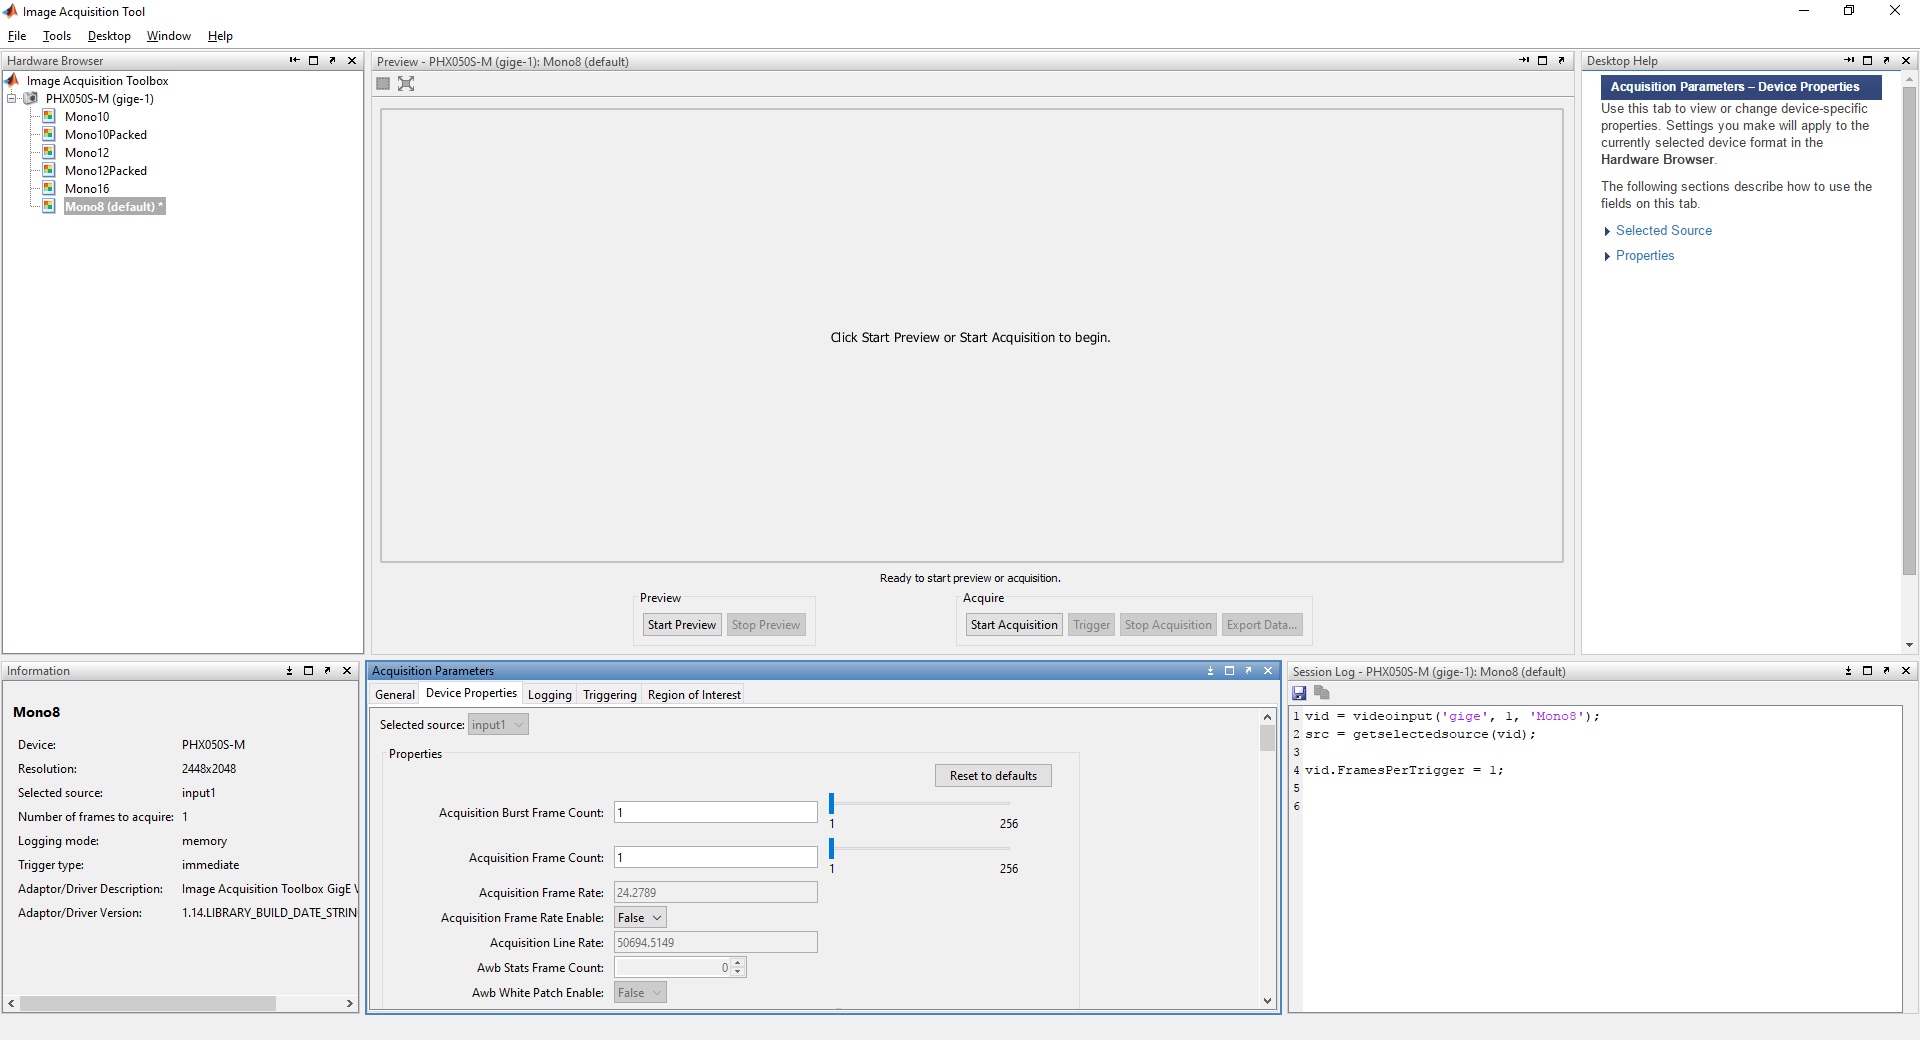This screenshot has width=1920, height=1040.
Task: Float the Desktop Help panel
Action: 1887,60
